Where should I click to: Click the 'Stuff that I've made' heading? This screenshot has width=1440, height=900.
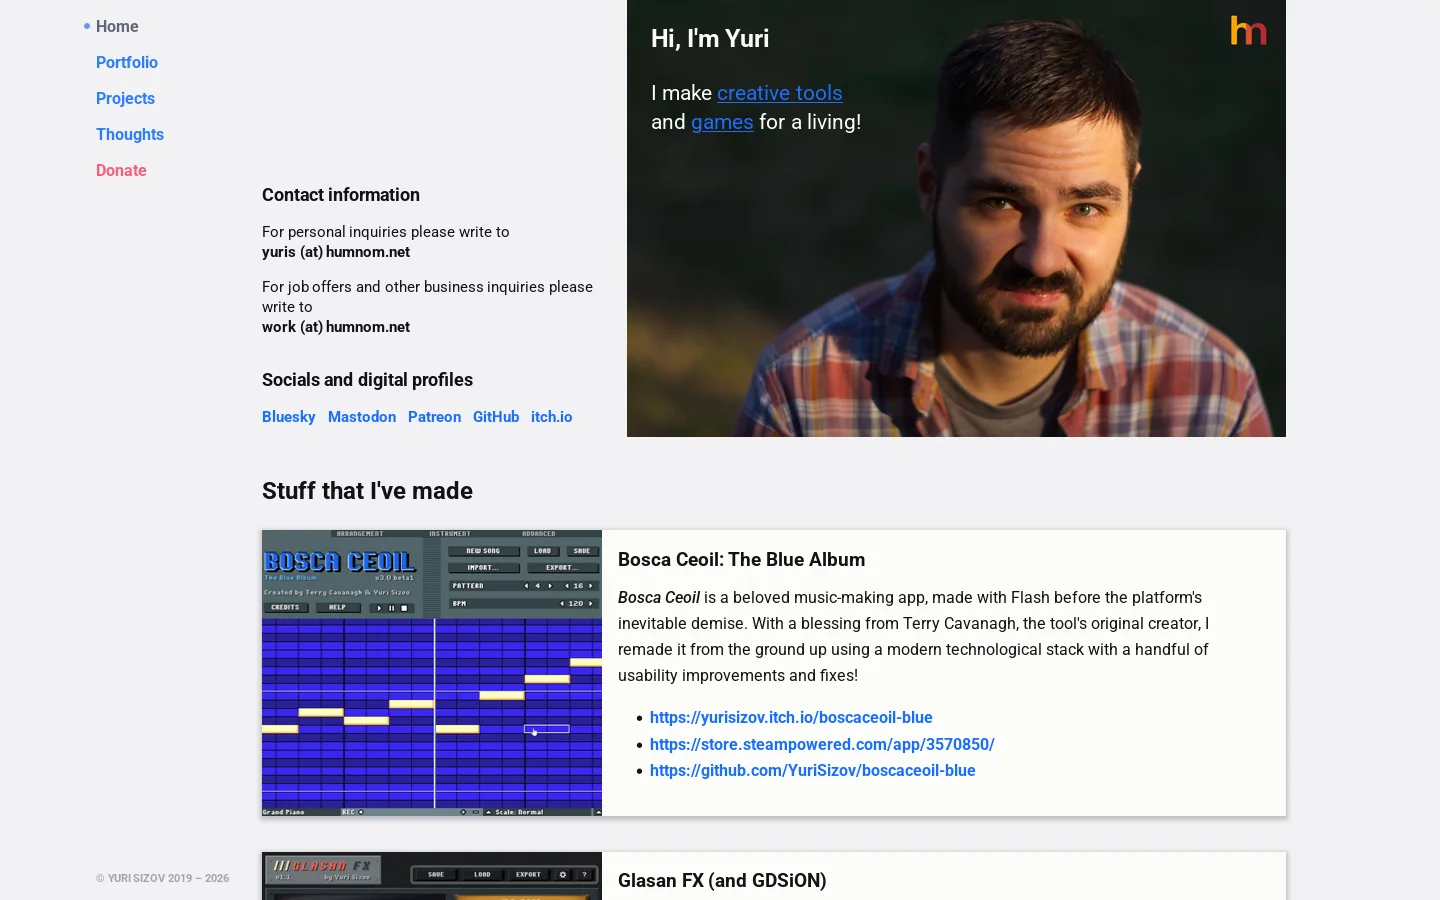pyautogui.click(x=367, y=491)
